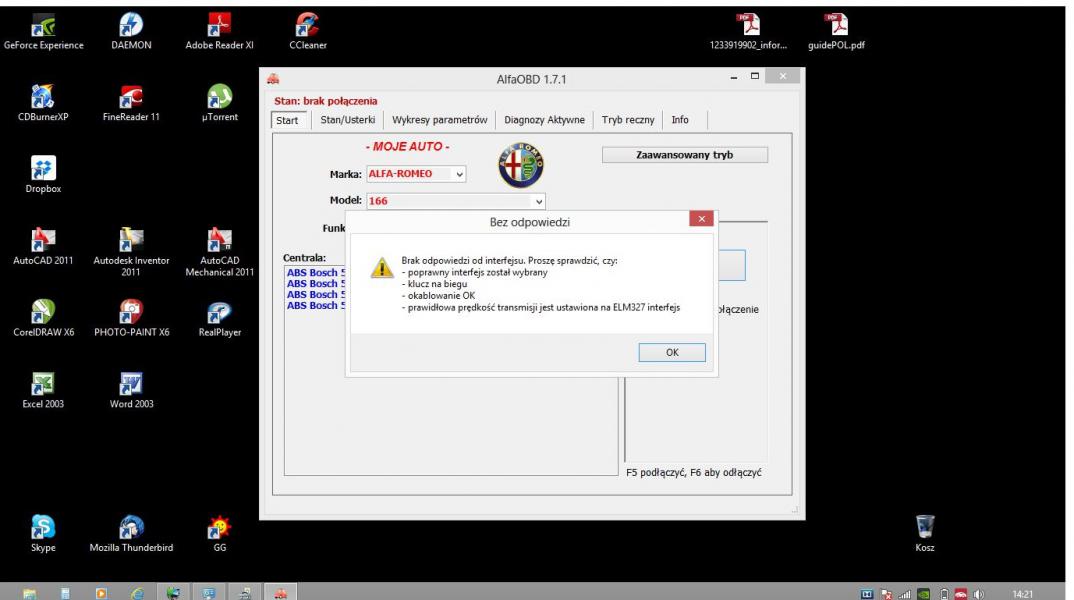This screenshot has width=1074, height=600.
Task: Click the Excel 2003 desktop icon
Action: 43,390
